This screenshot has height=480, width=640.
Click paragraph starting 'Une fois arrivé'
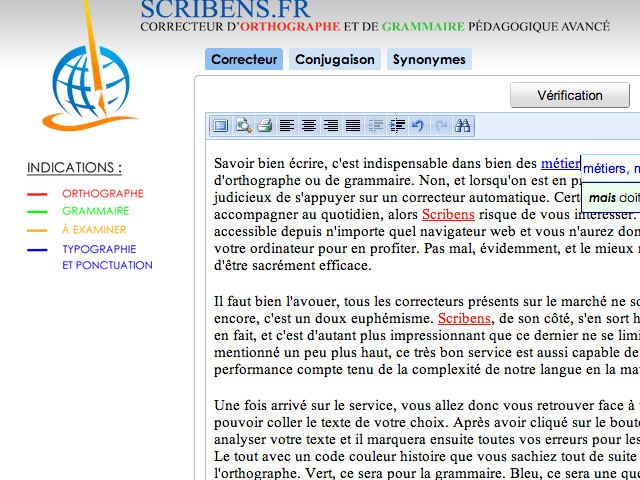(427, 439)
